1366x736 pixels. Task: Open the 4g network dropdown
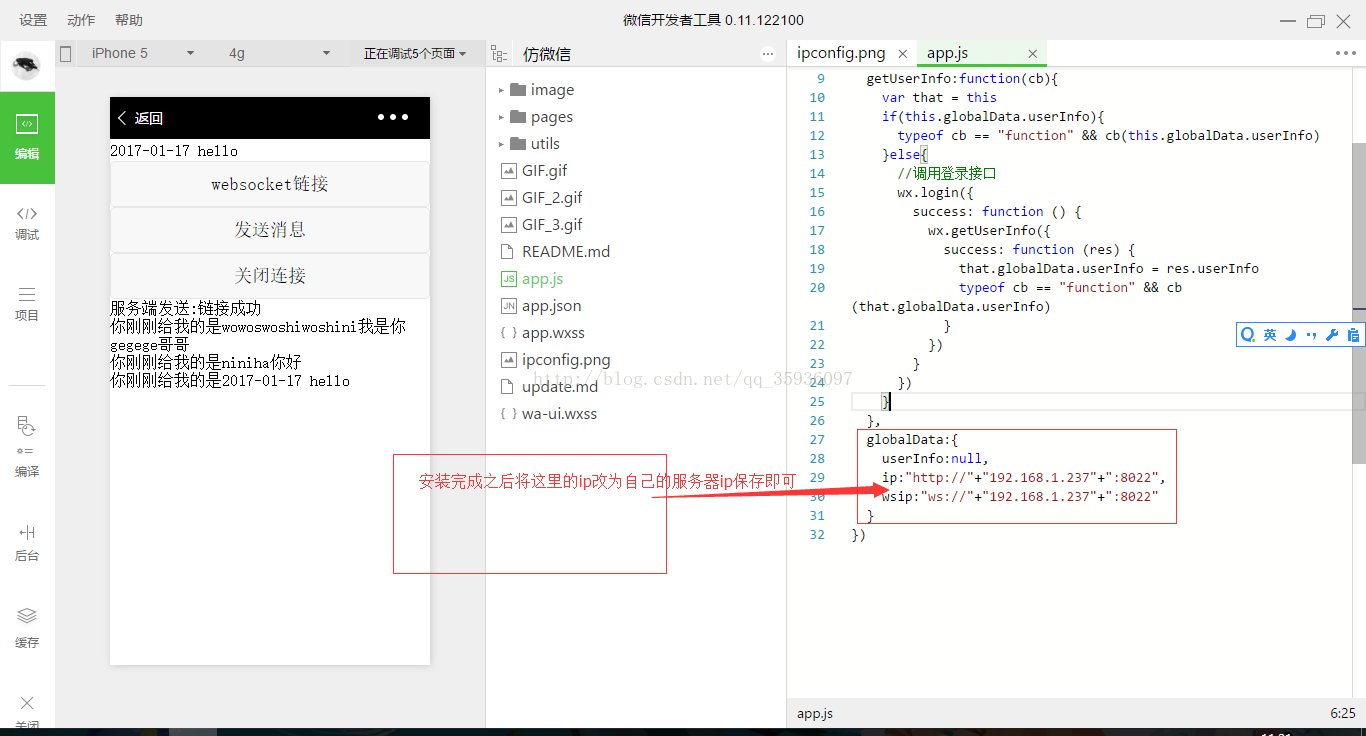pos(280,54)
